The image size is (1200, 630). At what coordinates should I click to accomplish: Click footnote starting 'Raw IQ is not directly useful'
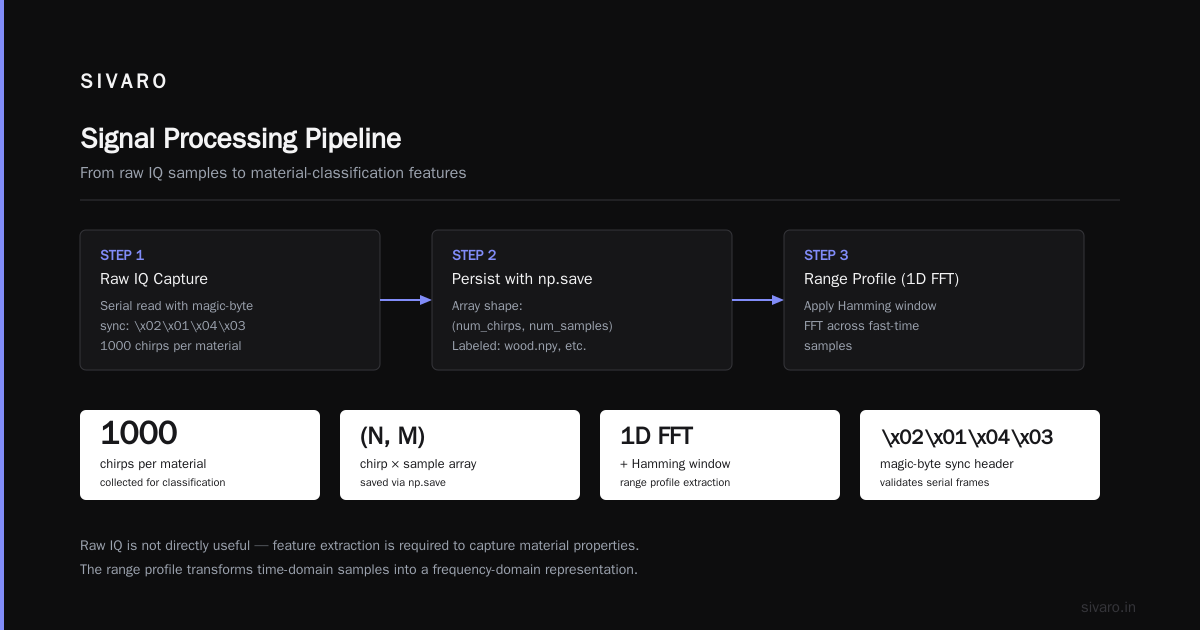(359, 546)
